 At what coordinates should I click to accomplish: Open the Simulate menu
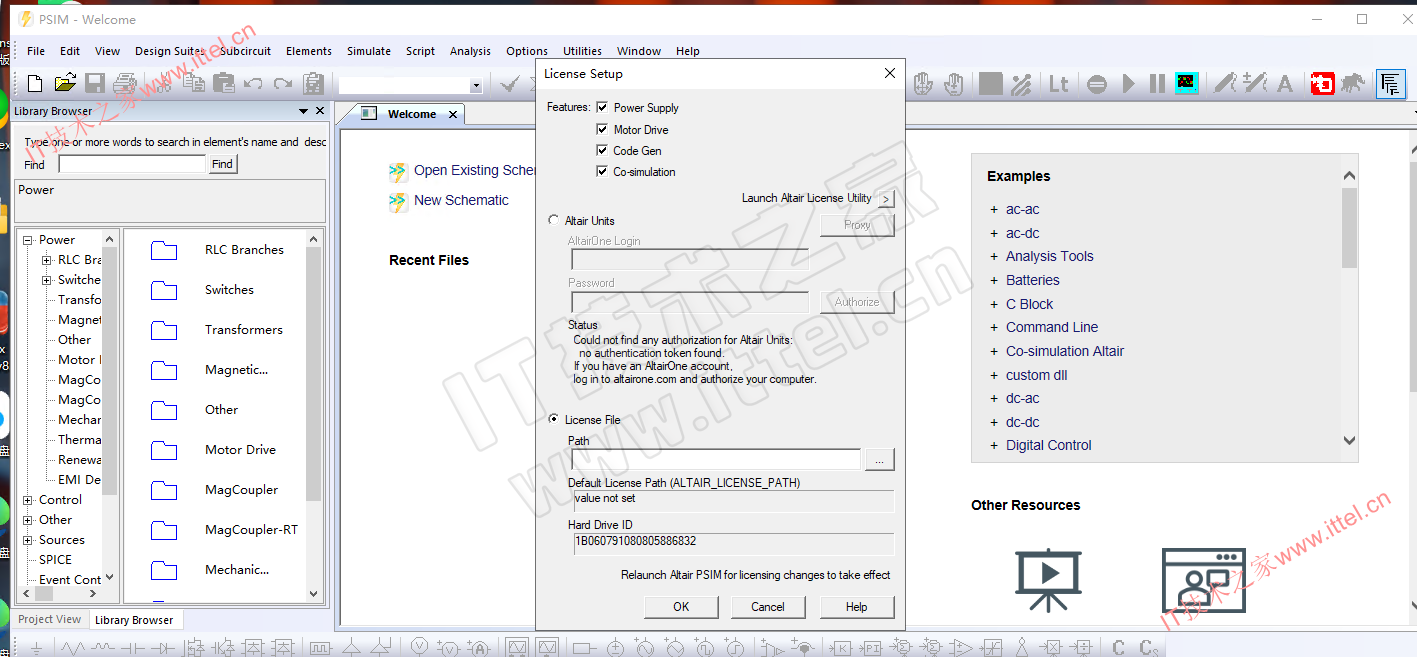369,51
